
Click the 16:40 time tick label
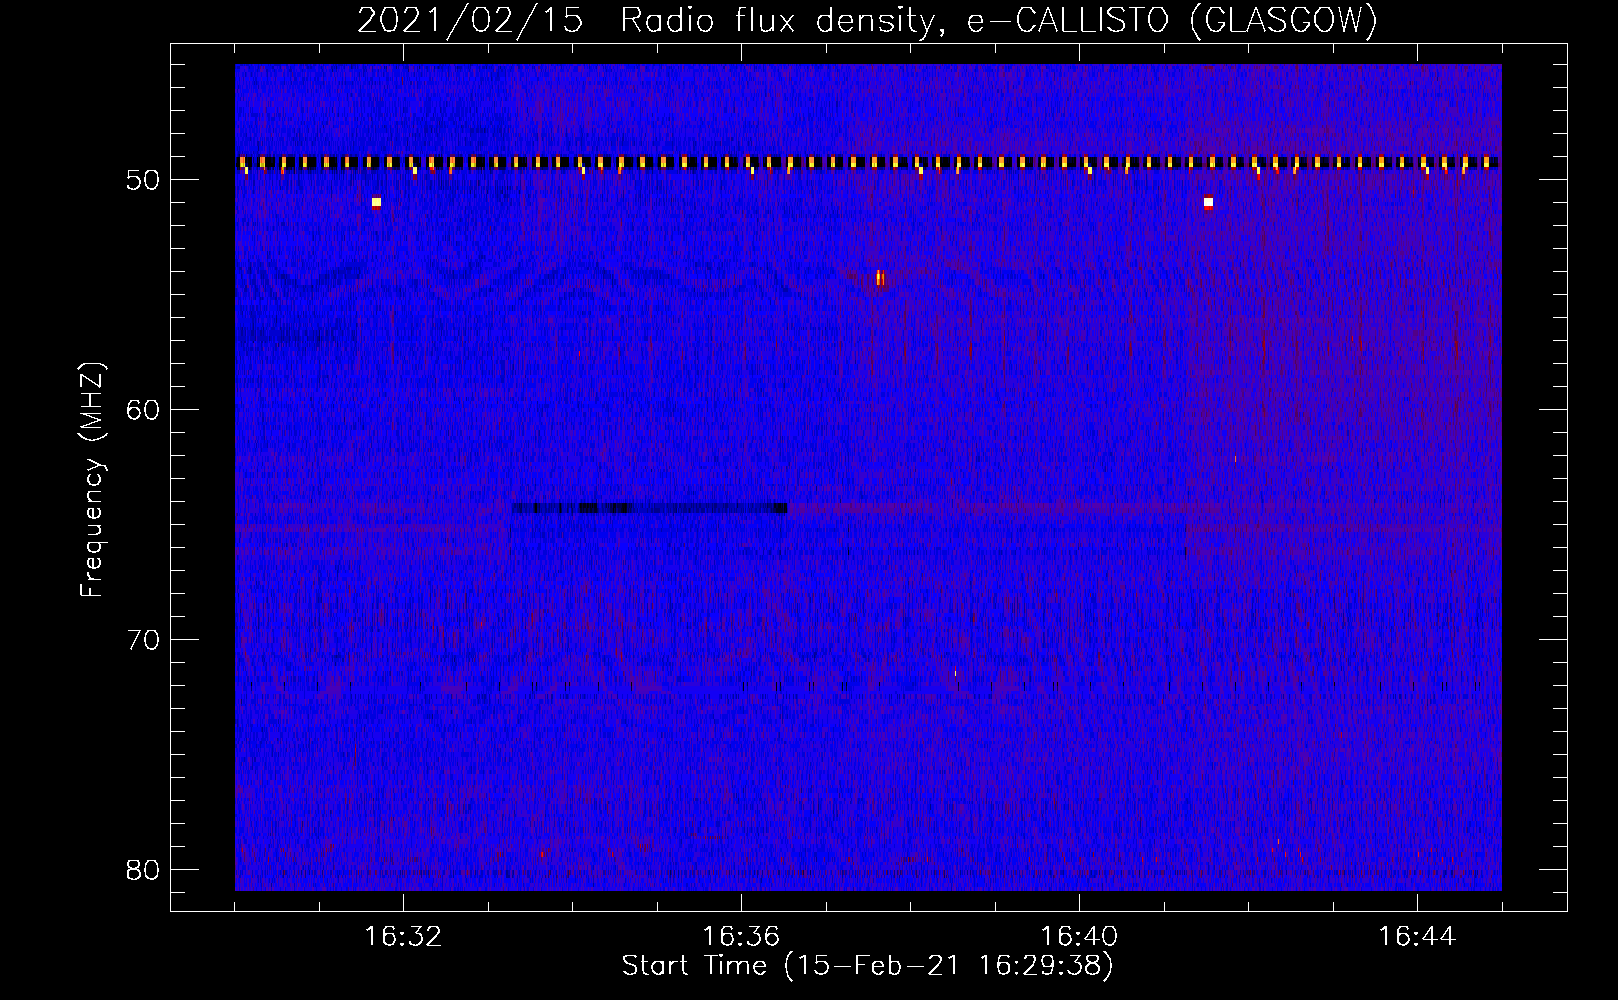point(1079,937)
